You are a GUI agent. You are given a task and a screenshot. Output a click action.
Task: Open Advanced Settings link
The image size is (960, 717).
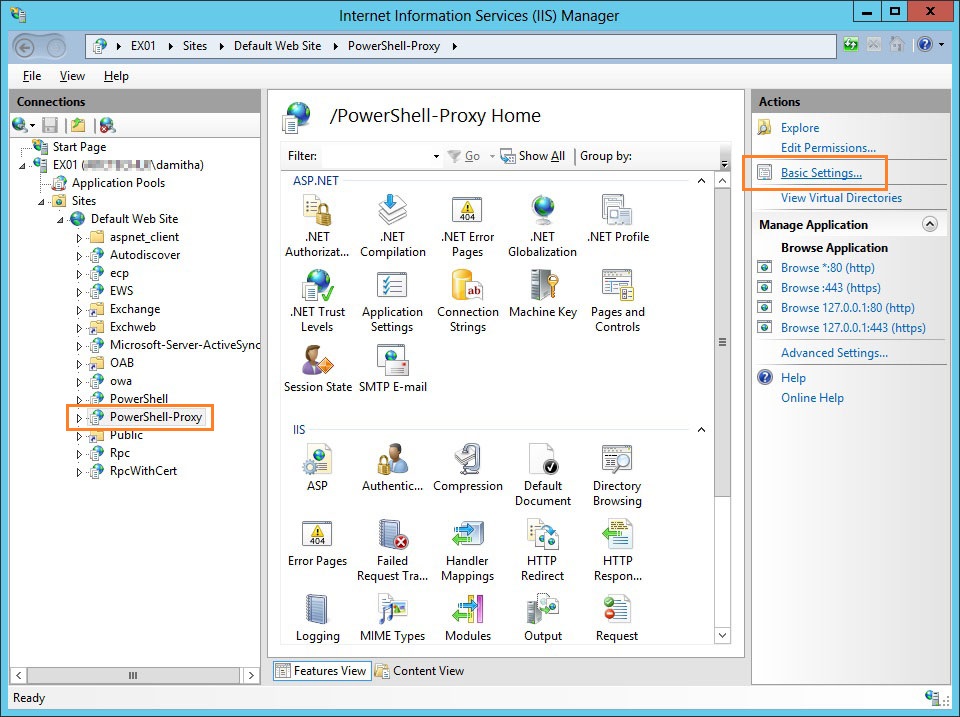click(x=834, y=353)
